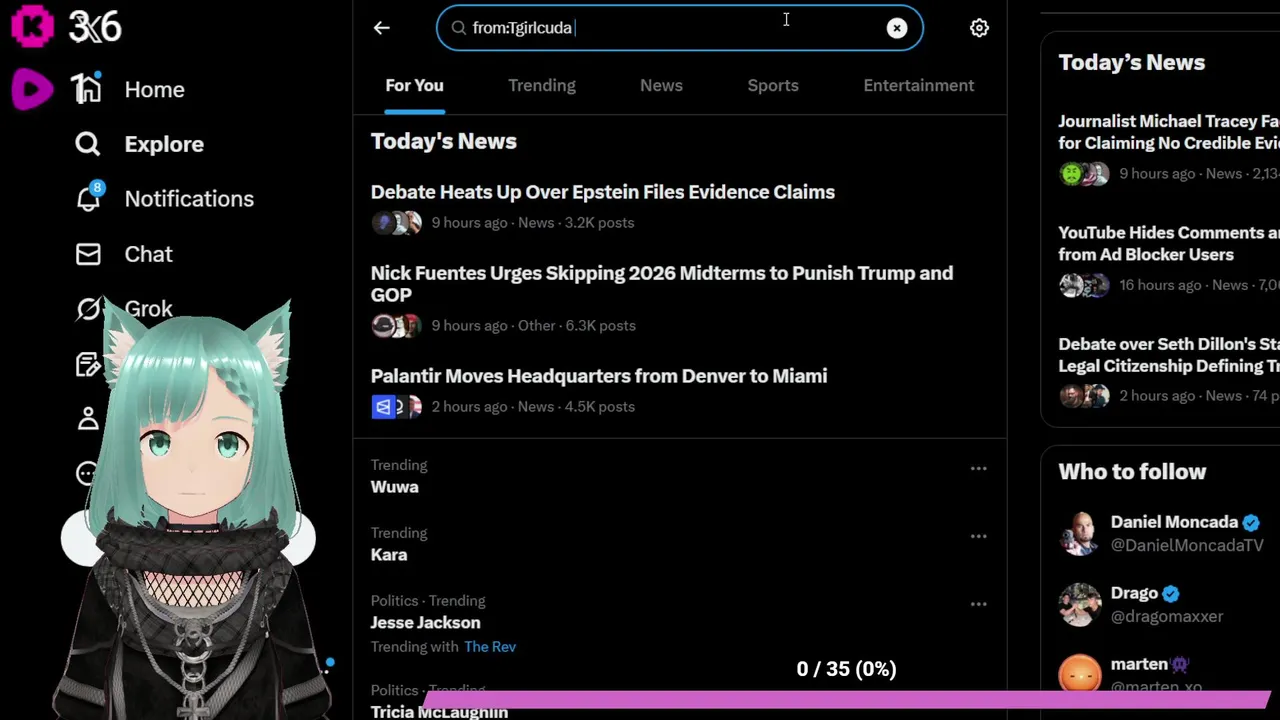
Task: Click marten's orange avatar
Action: pos(1080,672)
